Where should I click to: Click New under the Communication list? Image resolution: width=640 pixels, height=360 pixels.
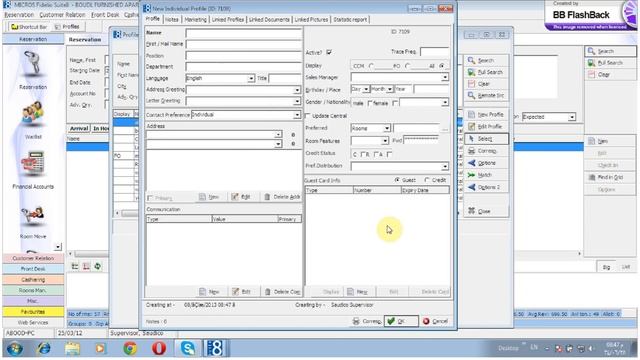pos(209,292)
